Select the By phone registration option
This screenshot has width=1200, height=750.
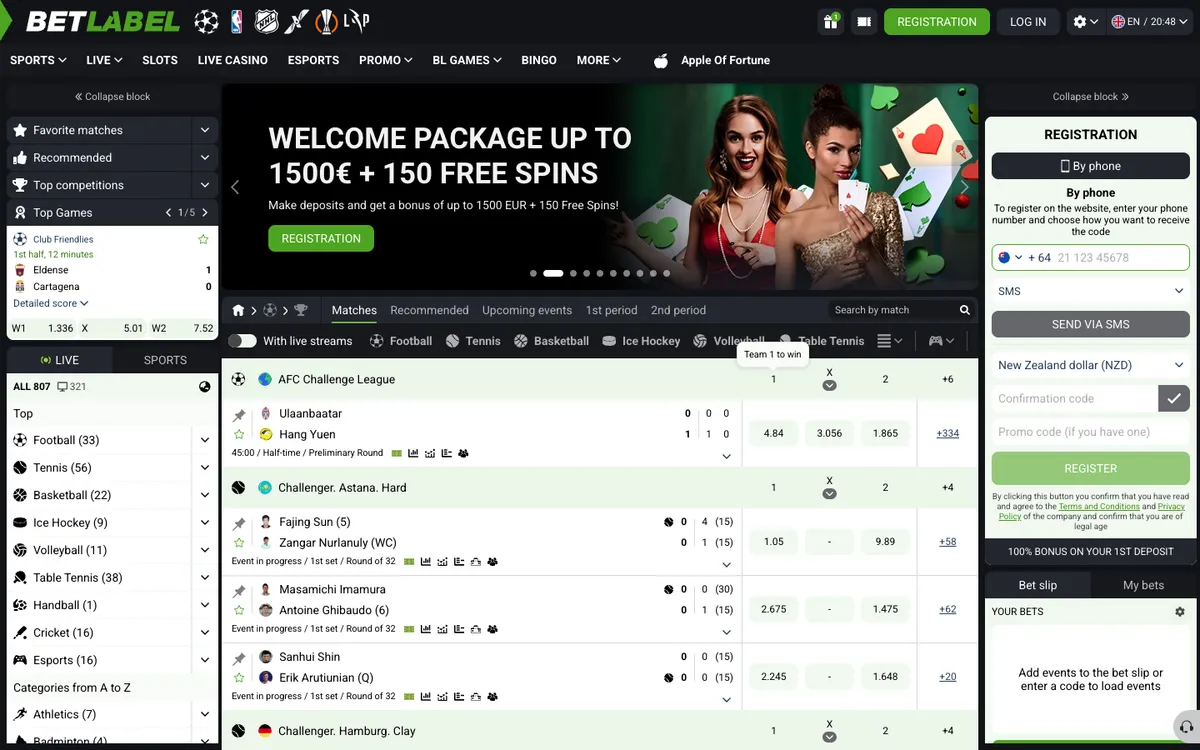(1090, 166)
